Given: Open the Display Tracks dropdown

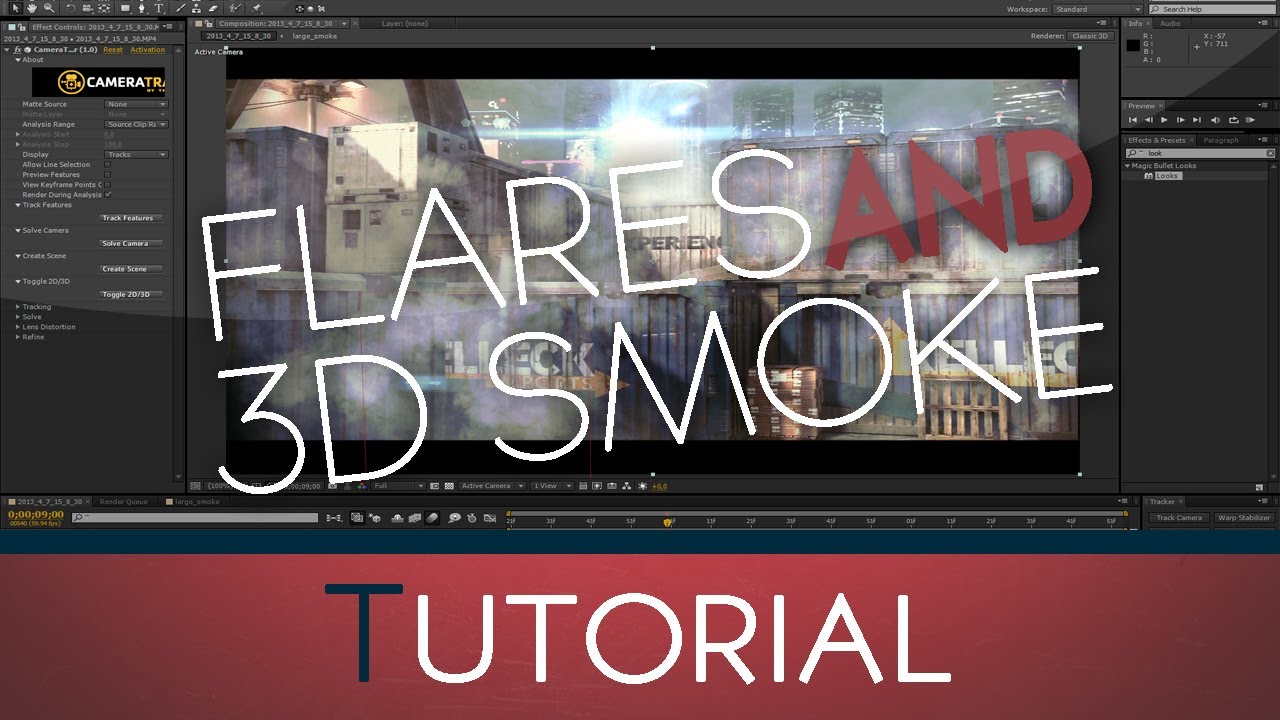Looking at the screenshot, I should pyautogui.click(x=136, y=154).
